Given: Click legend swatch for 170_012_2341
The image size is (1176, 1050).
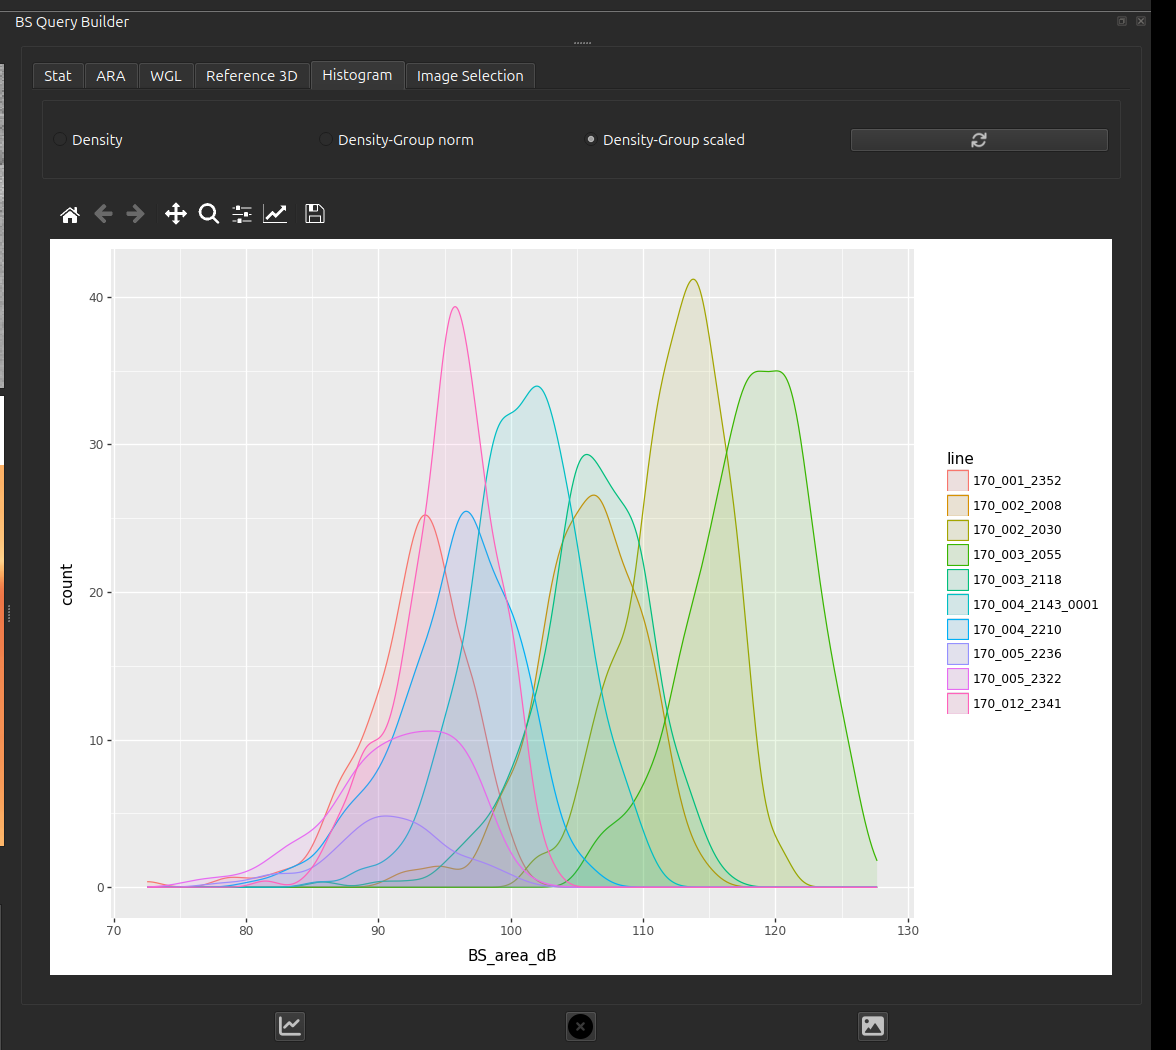Looking at the screenshot, I should click(x=958, y=704).
